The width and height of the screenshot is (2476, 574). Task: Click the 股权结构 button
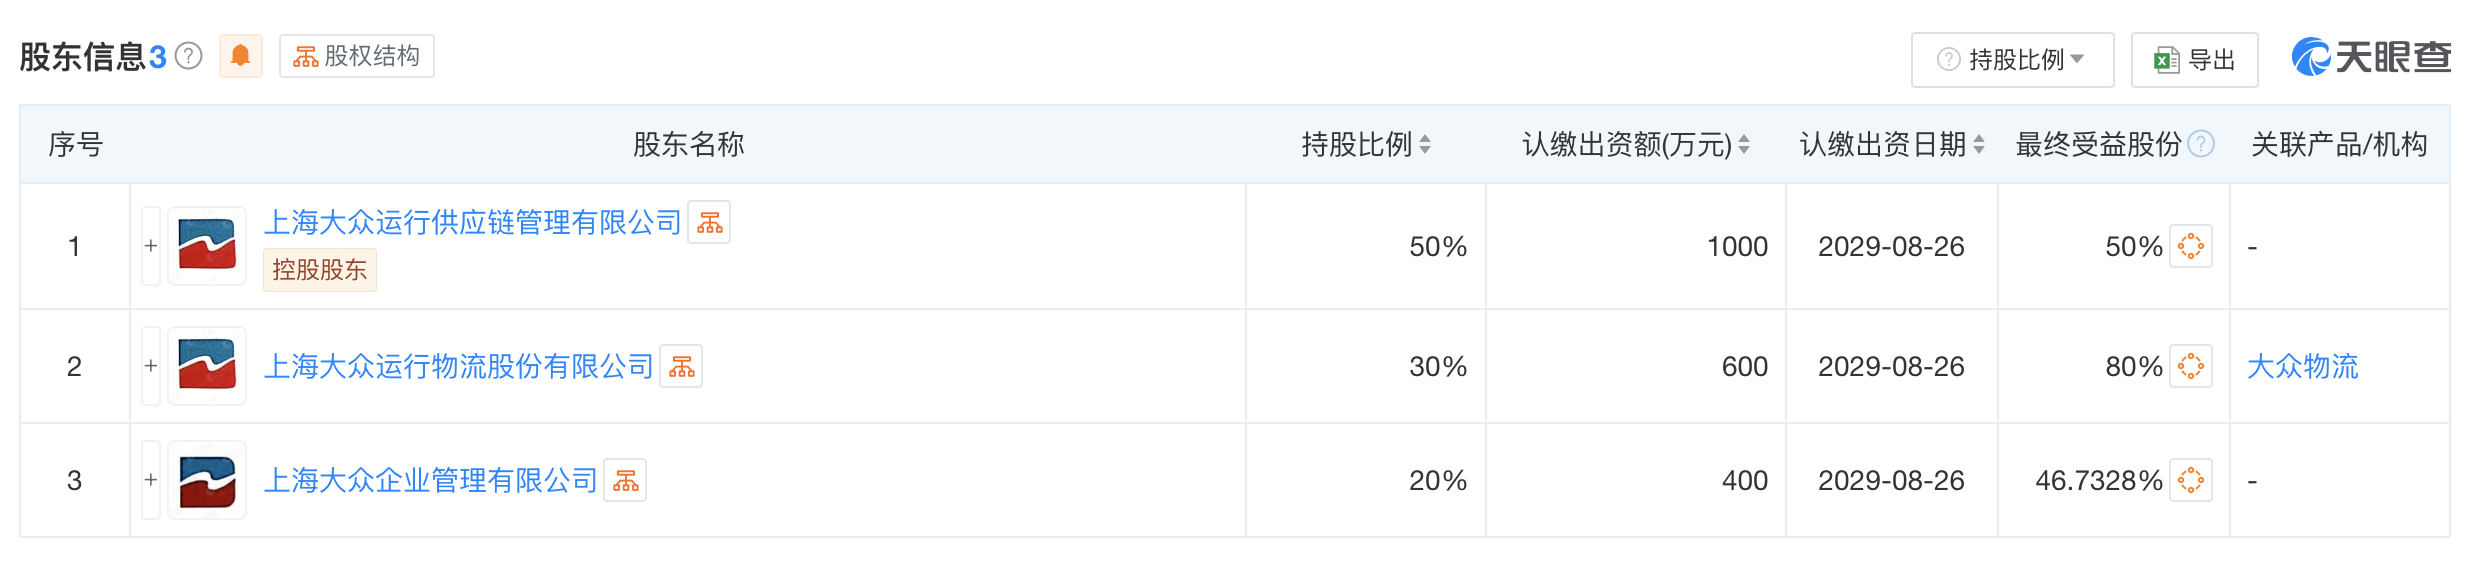pos(357,56)
